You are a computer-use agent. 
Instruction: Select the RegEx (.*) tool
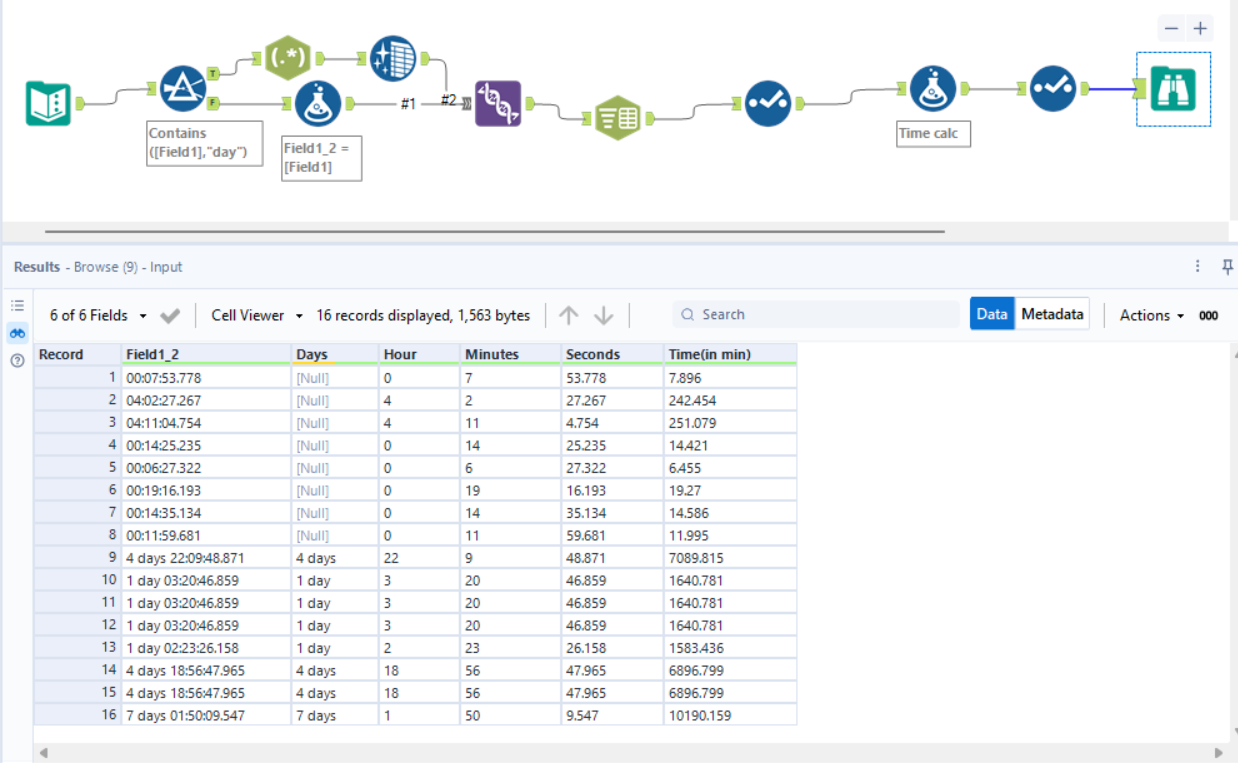point(288,57)
